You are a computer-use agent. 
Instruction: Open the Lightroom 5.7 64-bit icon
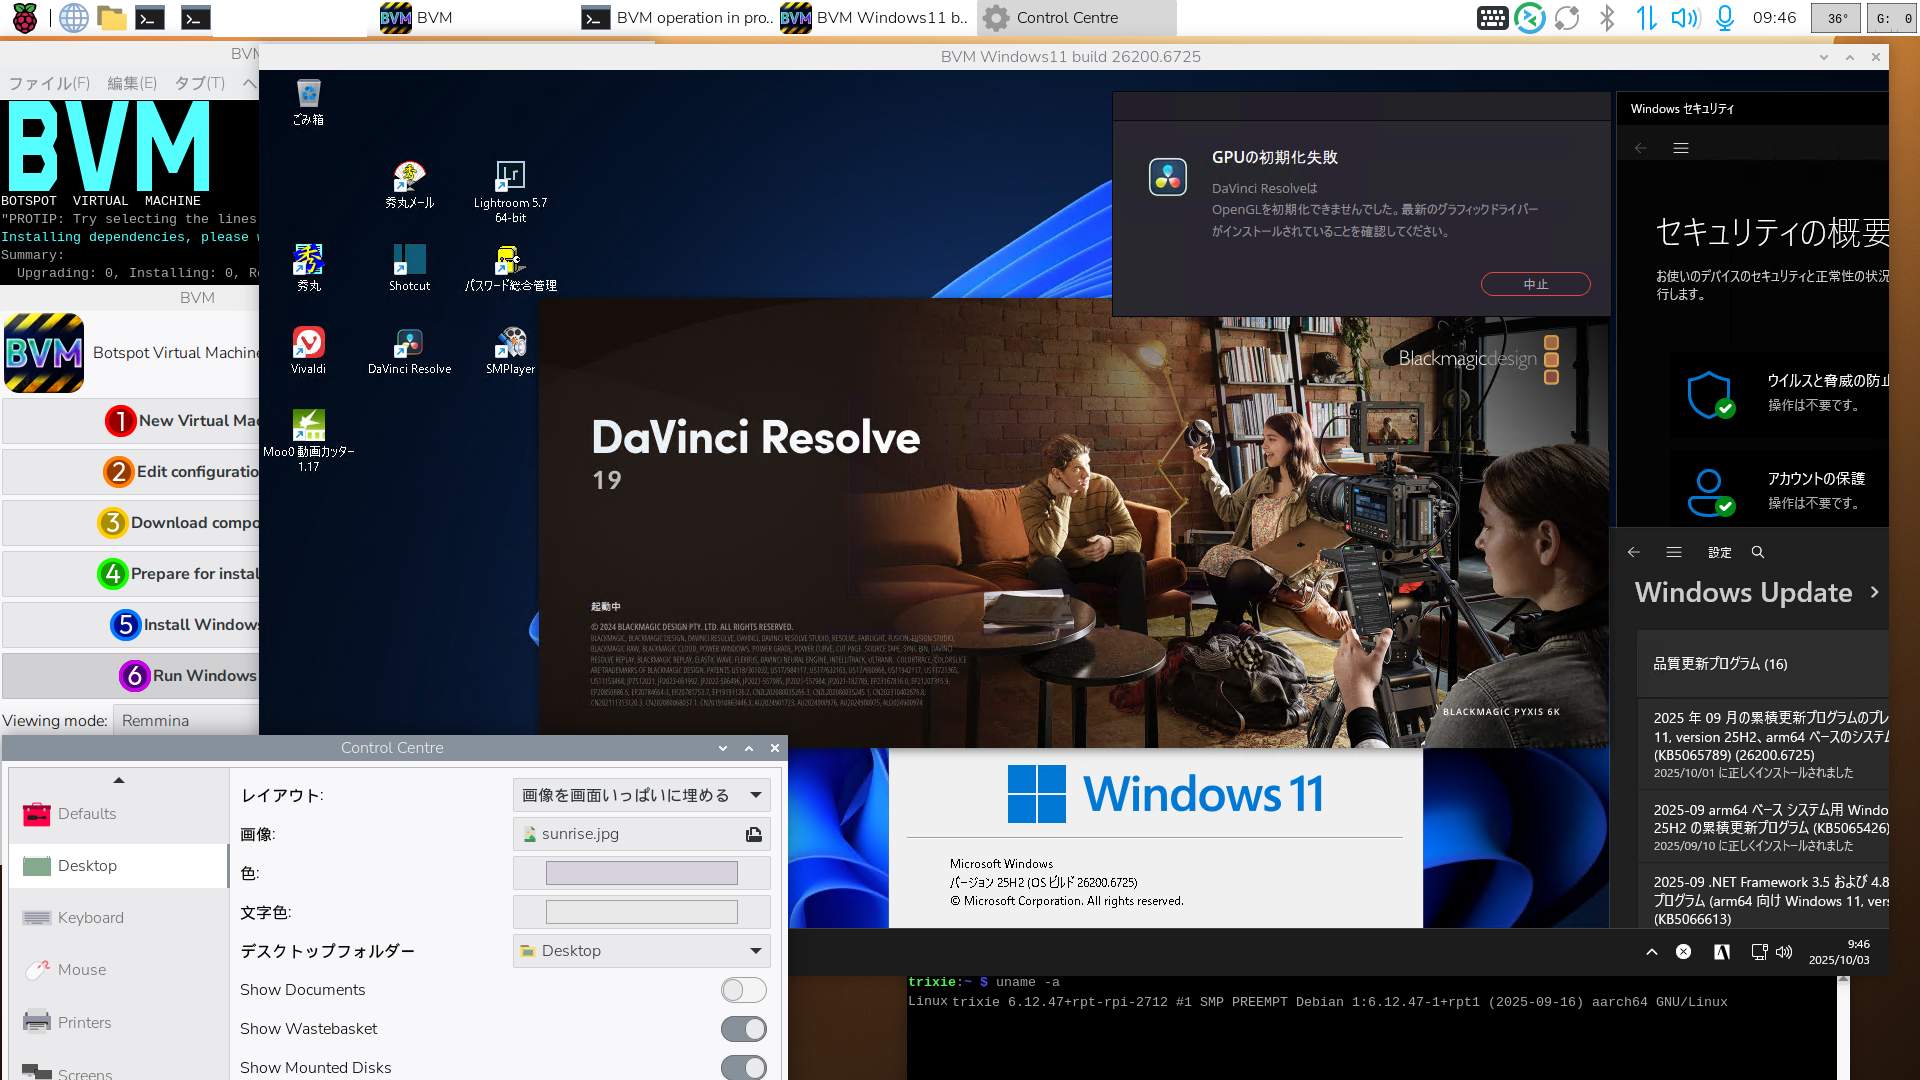point(510,180)
